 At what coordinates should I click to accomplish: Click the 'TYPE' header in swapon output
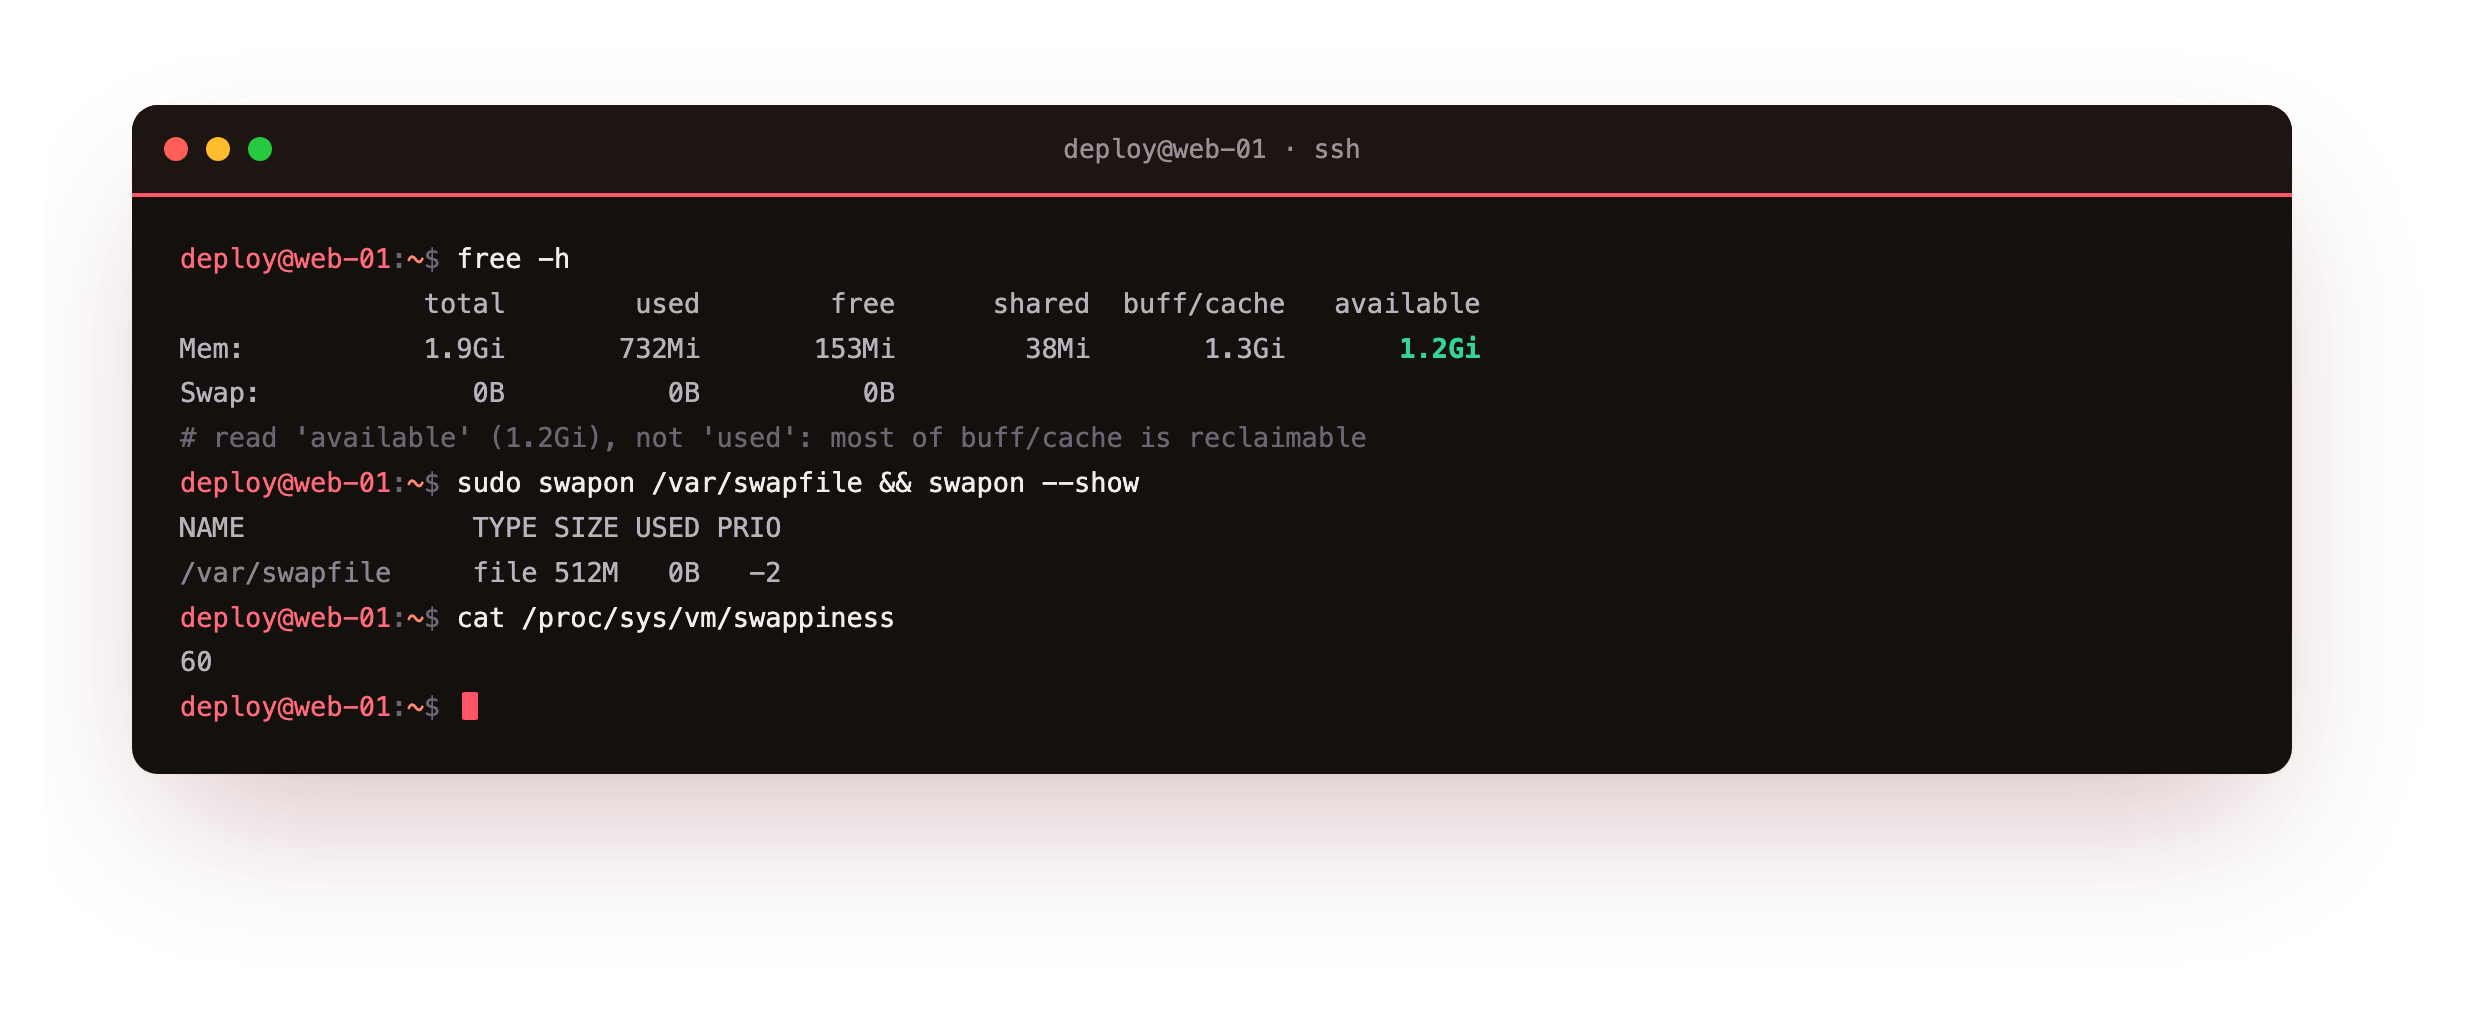pyautogui.click(x=504, y=527)
